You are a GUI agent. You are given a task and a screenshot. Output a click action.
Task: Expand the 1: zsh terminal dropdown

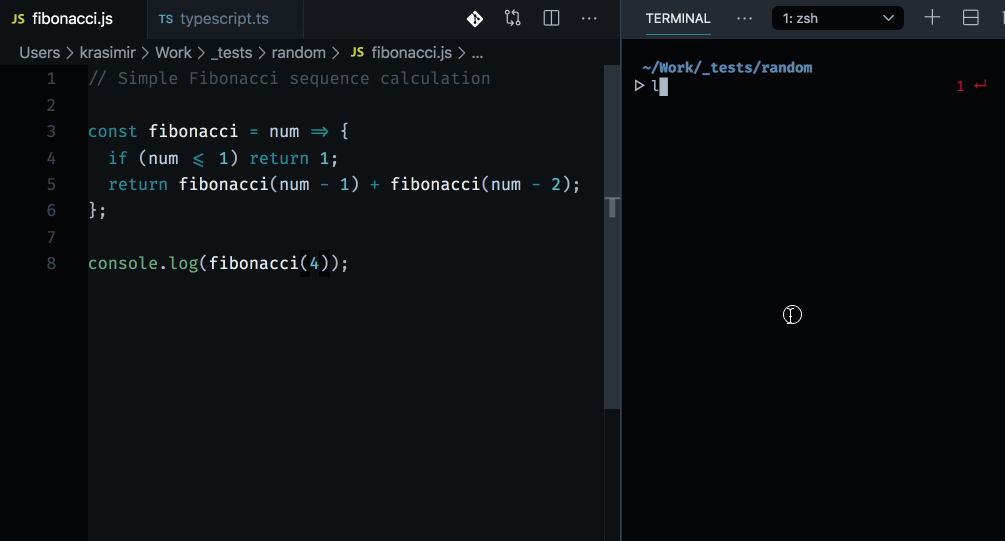click(x=838, y=19)
